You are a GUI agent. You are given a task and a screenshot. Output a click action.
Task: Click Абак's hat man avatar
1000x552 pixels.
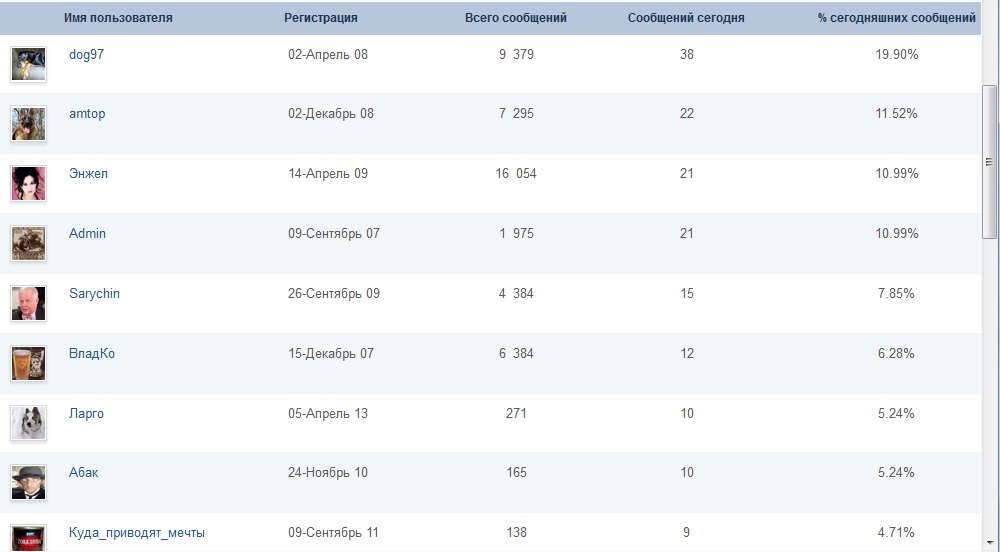point(29,483)
